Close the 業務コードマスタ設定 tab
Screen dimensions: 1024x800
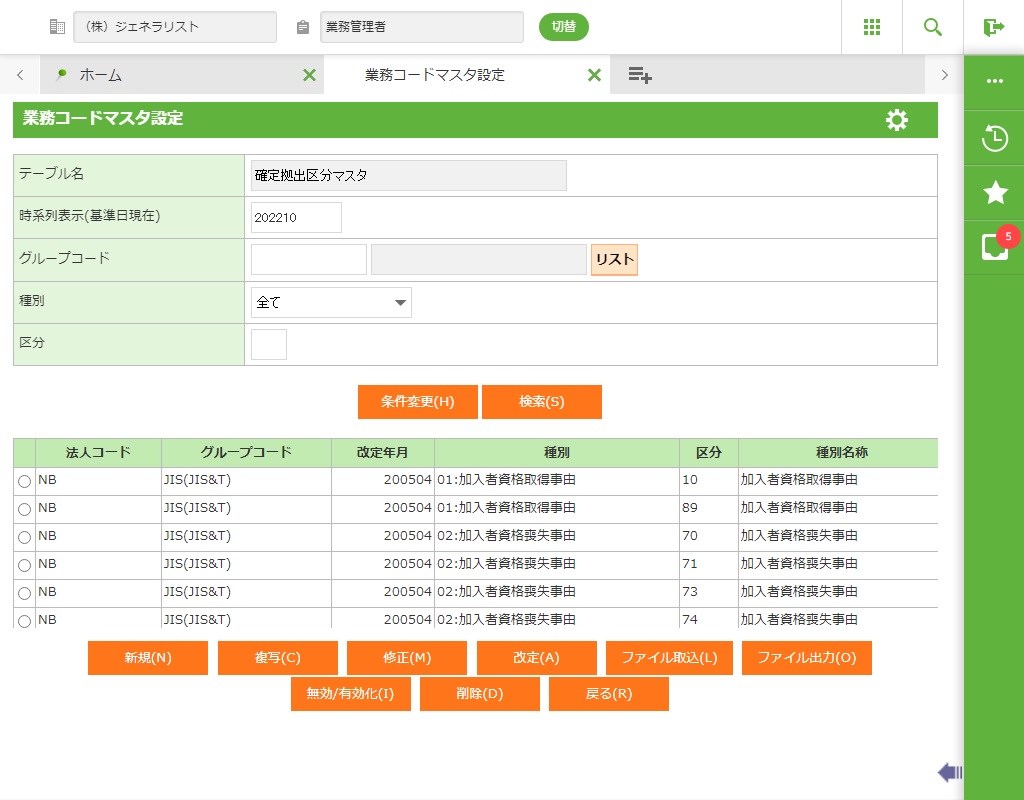(594, 75)
